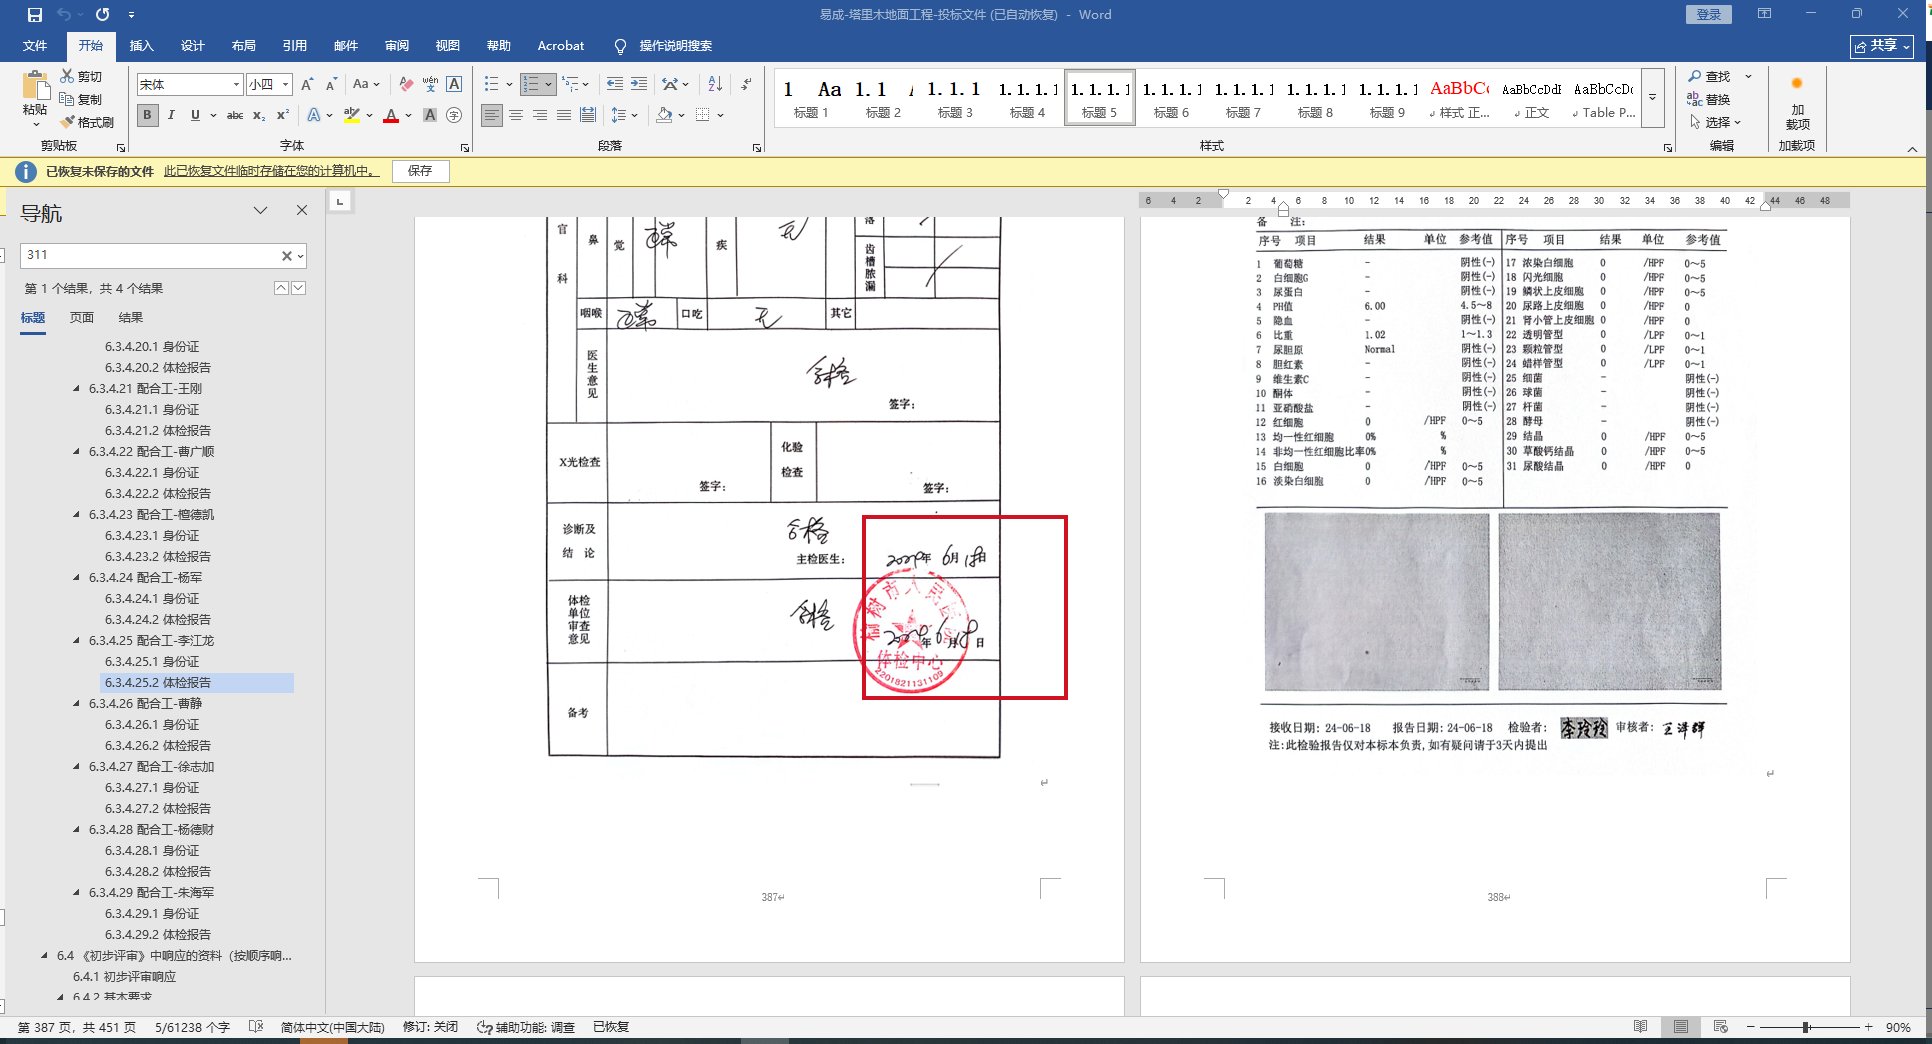Apply distributed alignment to the paragraph
Viewport: 1932px width, 1044px height.
point(588,115)
